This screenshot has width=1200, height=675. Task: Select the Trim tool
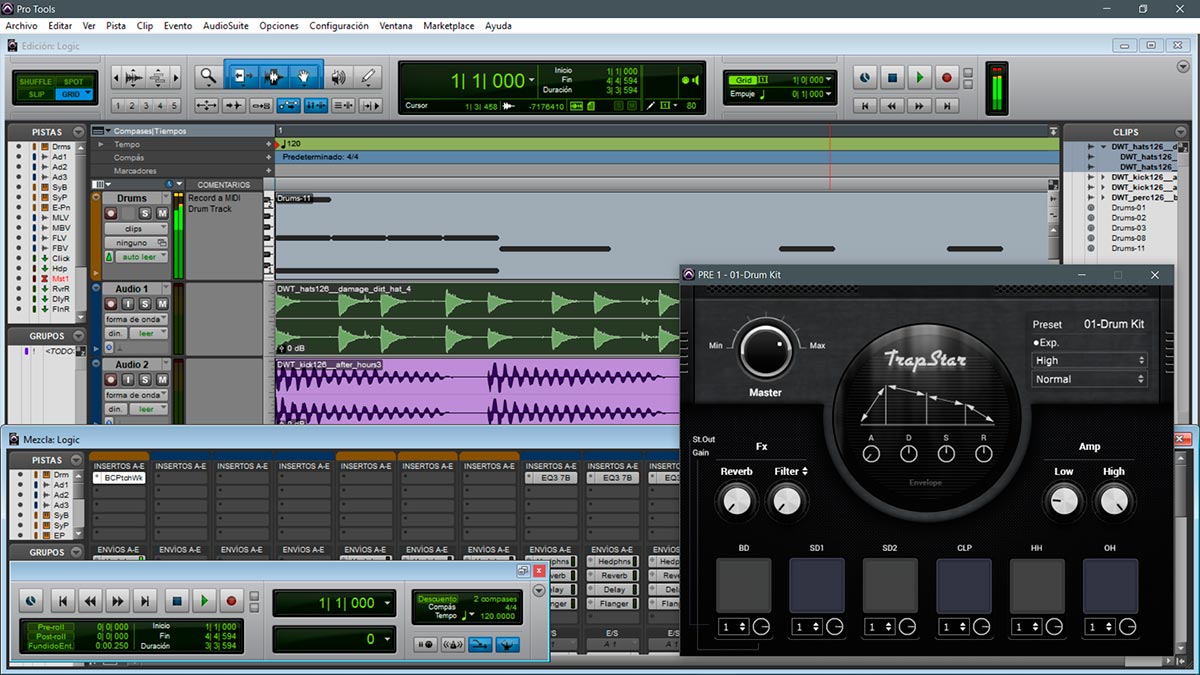(242, 75)
